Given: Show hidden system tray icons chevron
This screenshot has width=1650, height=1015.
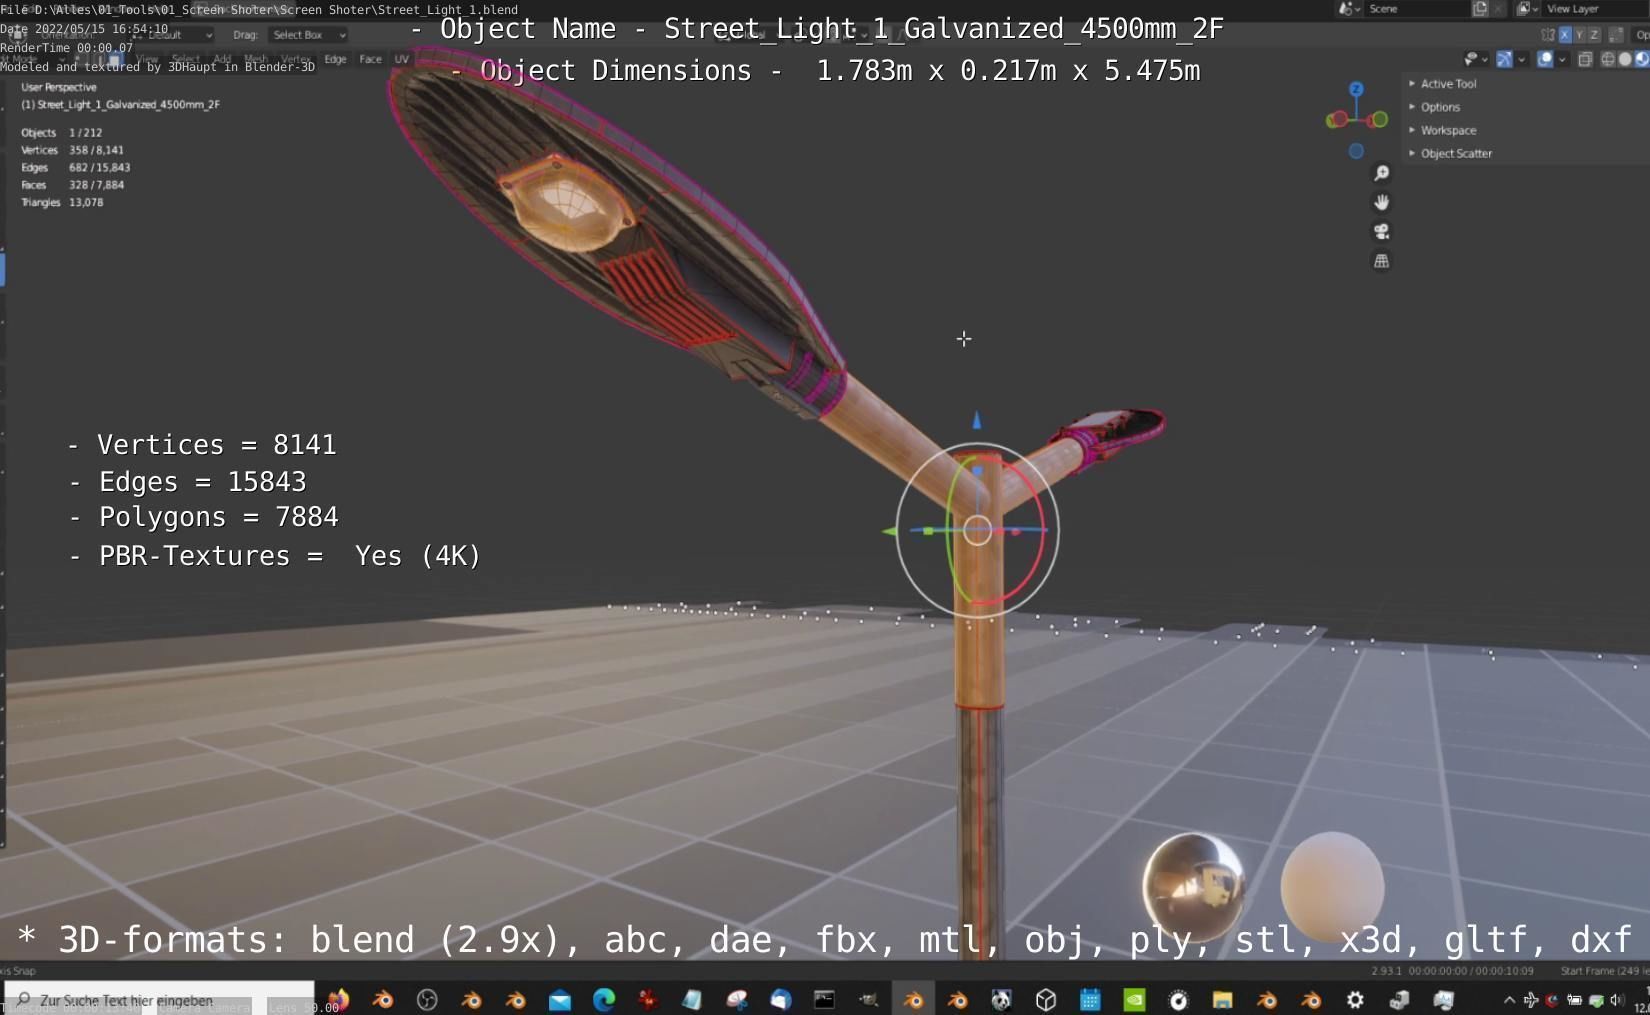Looking at the screenshot, I should click(x=1509, y=999).
